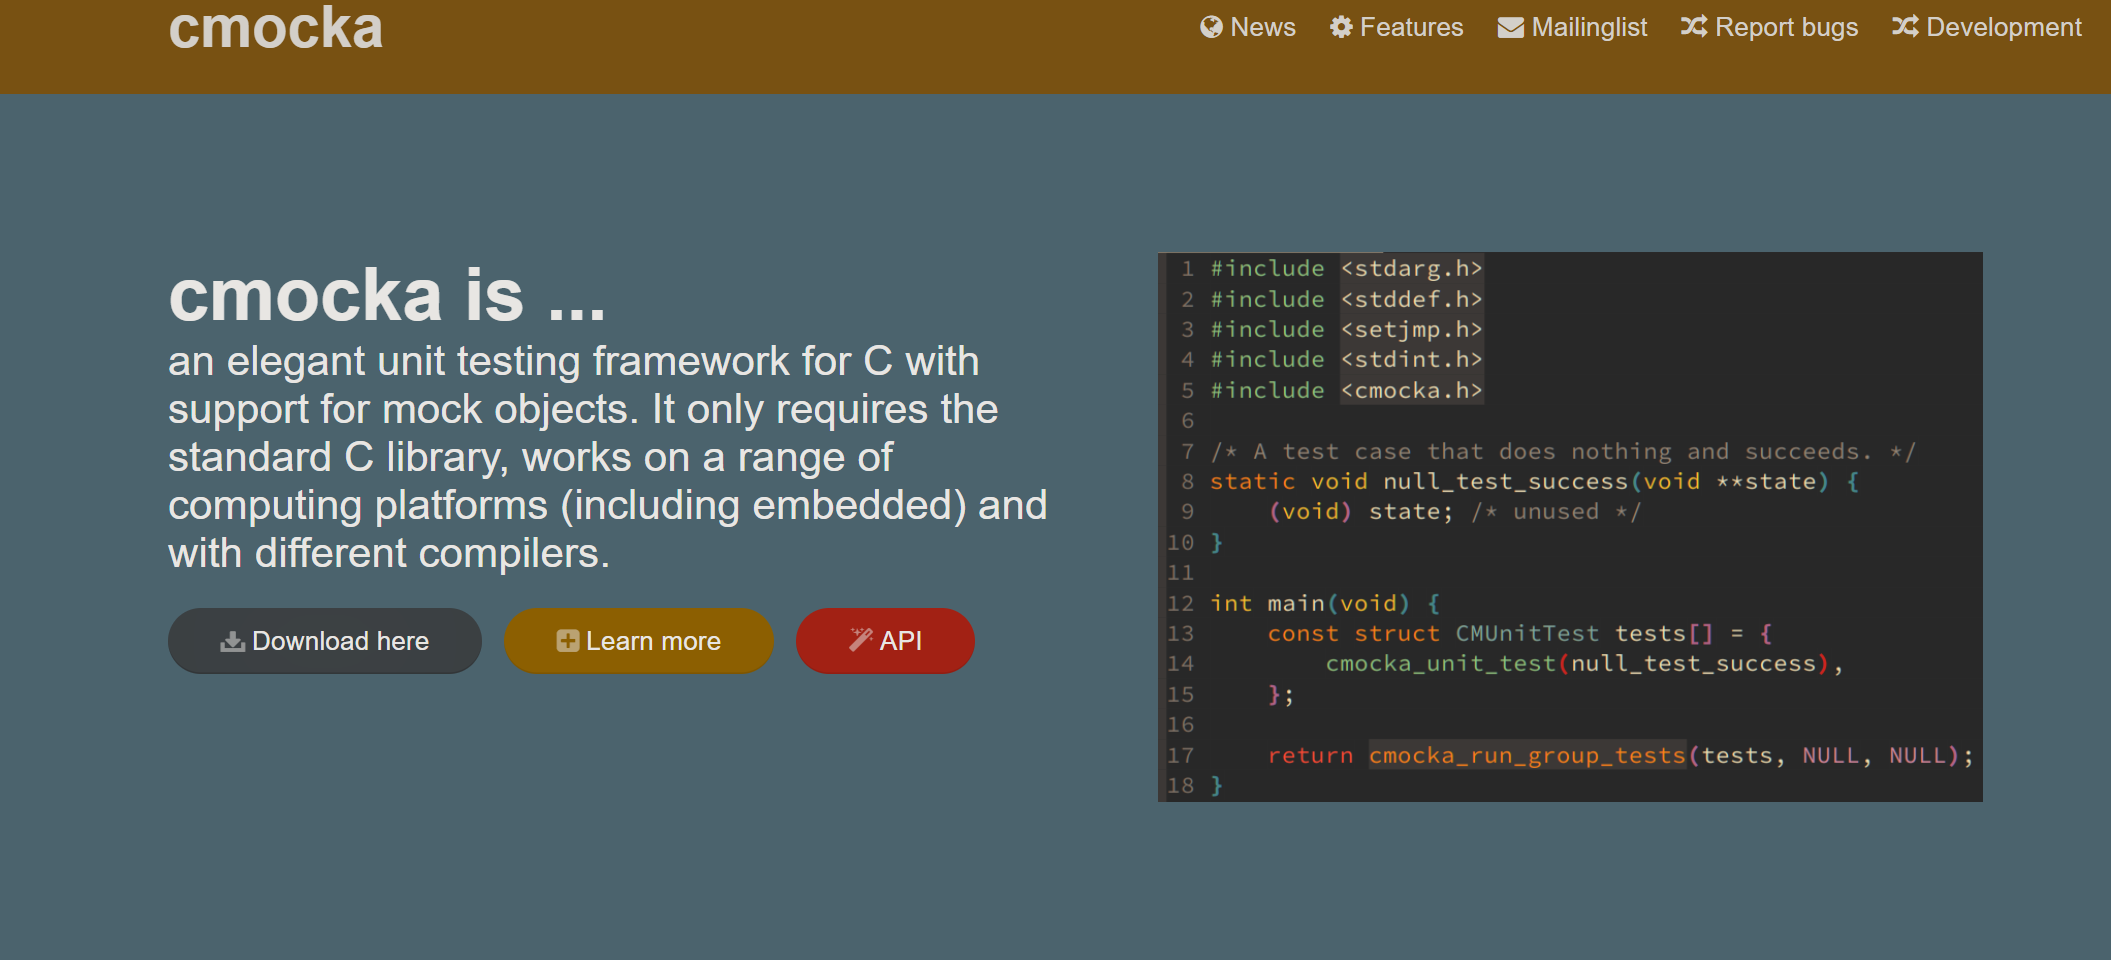
Task: Click 'cmocka_unit_test(null_test_success)' code line
Action: point(1584,664)
